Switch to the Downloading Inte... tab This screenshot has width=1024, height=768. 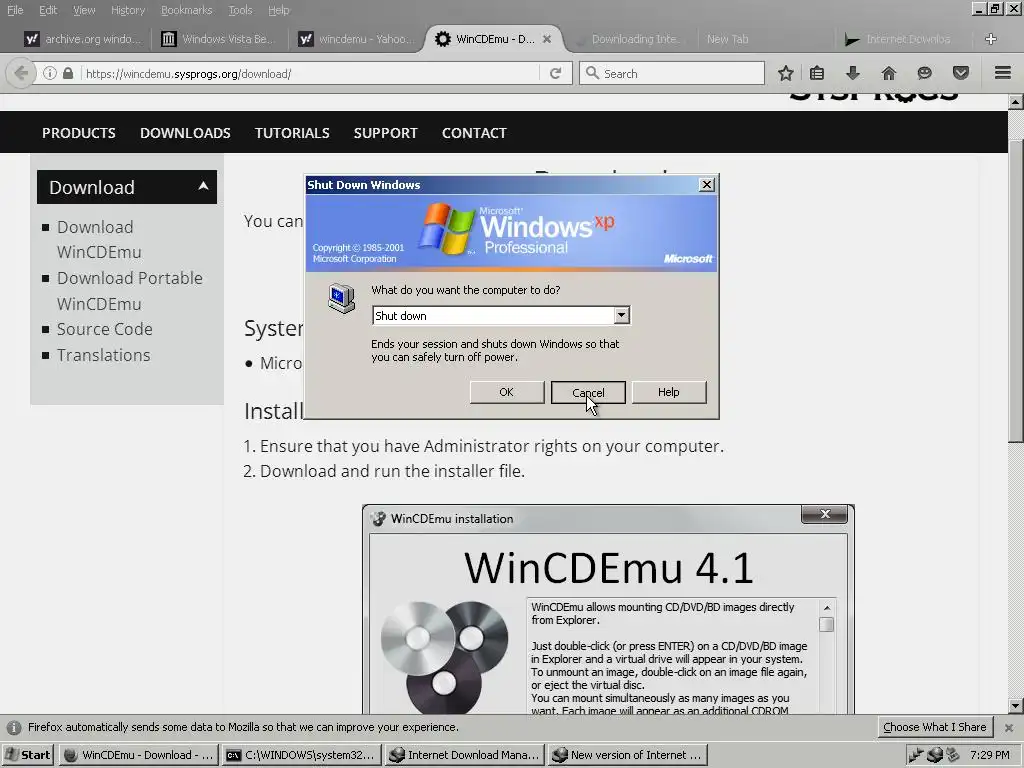coord(631,39)
